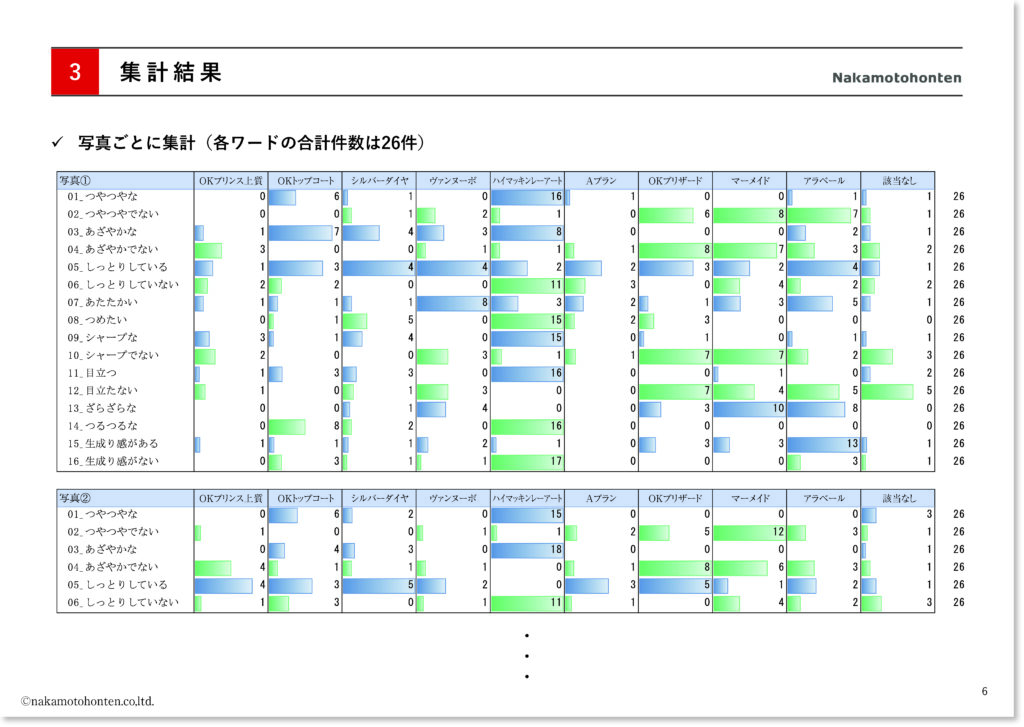Click the red section number 3 box
1024x727 pixels.
(x=75, y=73)
